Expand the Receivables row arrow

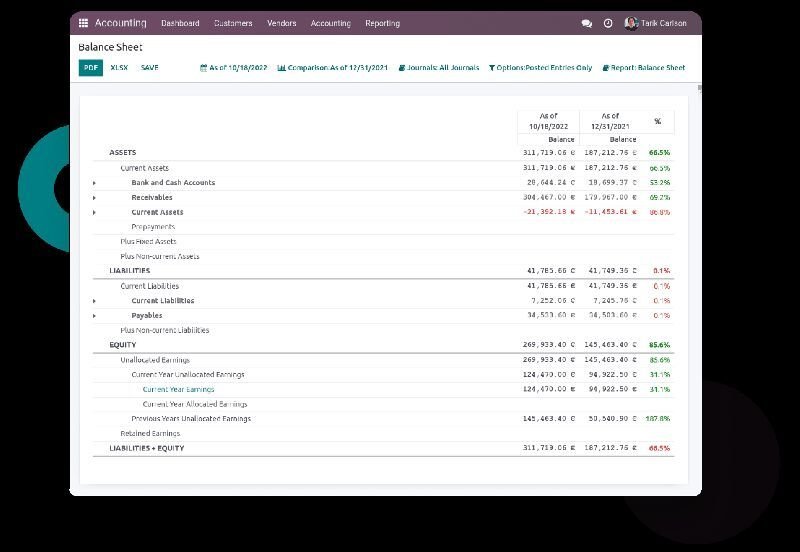pyautogui.click(x=95, y=198)
